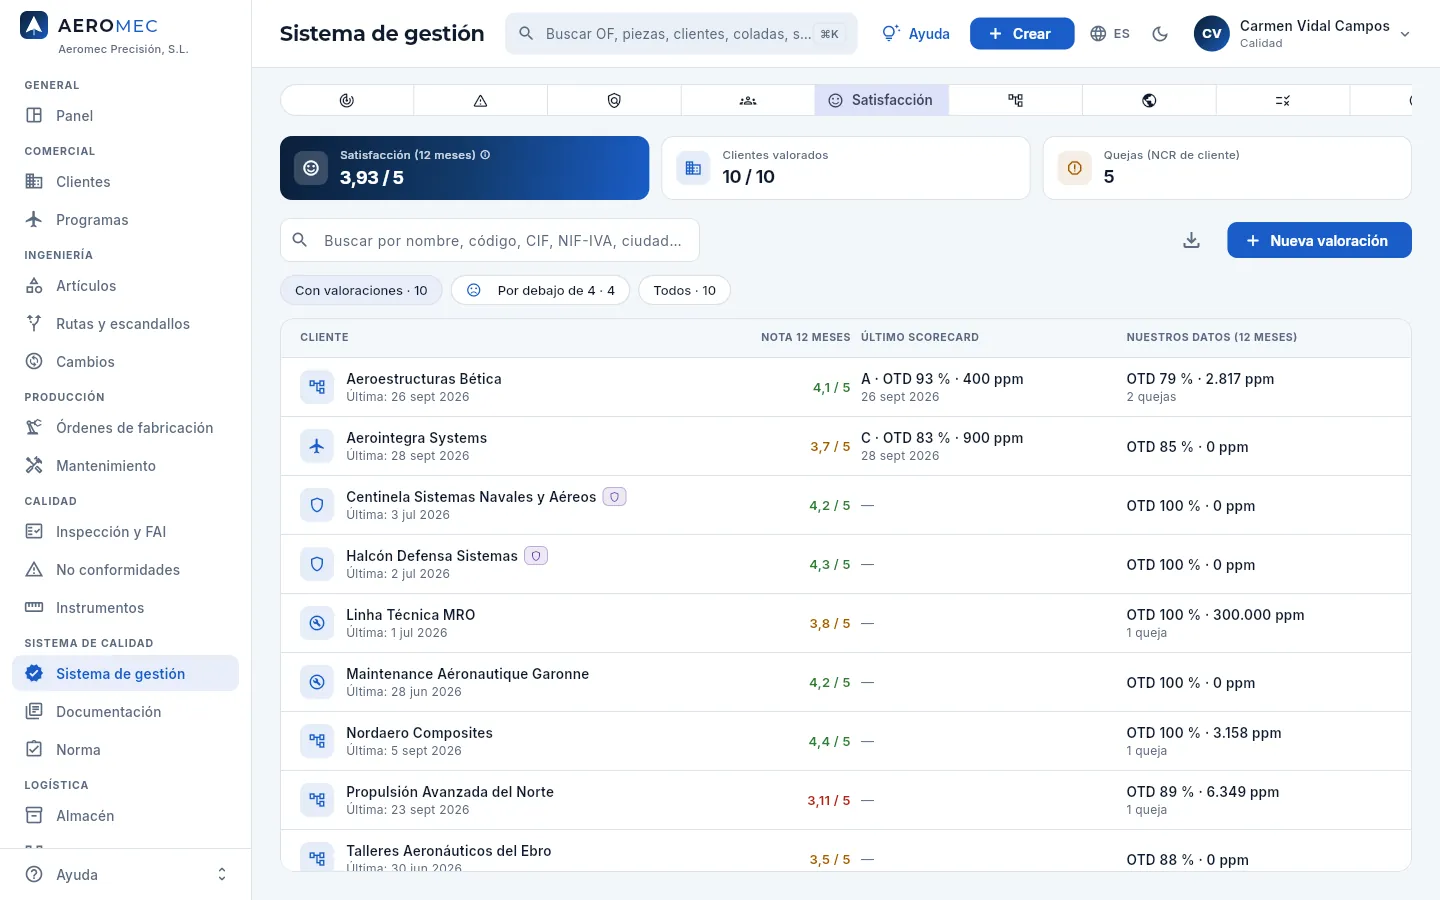This screenshot has height=900, width=1440.
Task: Open Rutas y escandallos
Action: pos(125,324)
